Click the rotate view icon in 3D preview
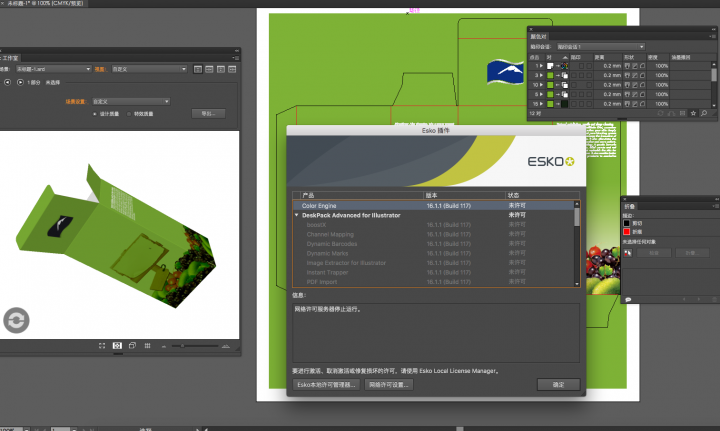 click(16, 320)
